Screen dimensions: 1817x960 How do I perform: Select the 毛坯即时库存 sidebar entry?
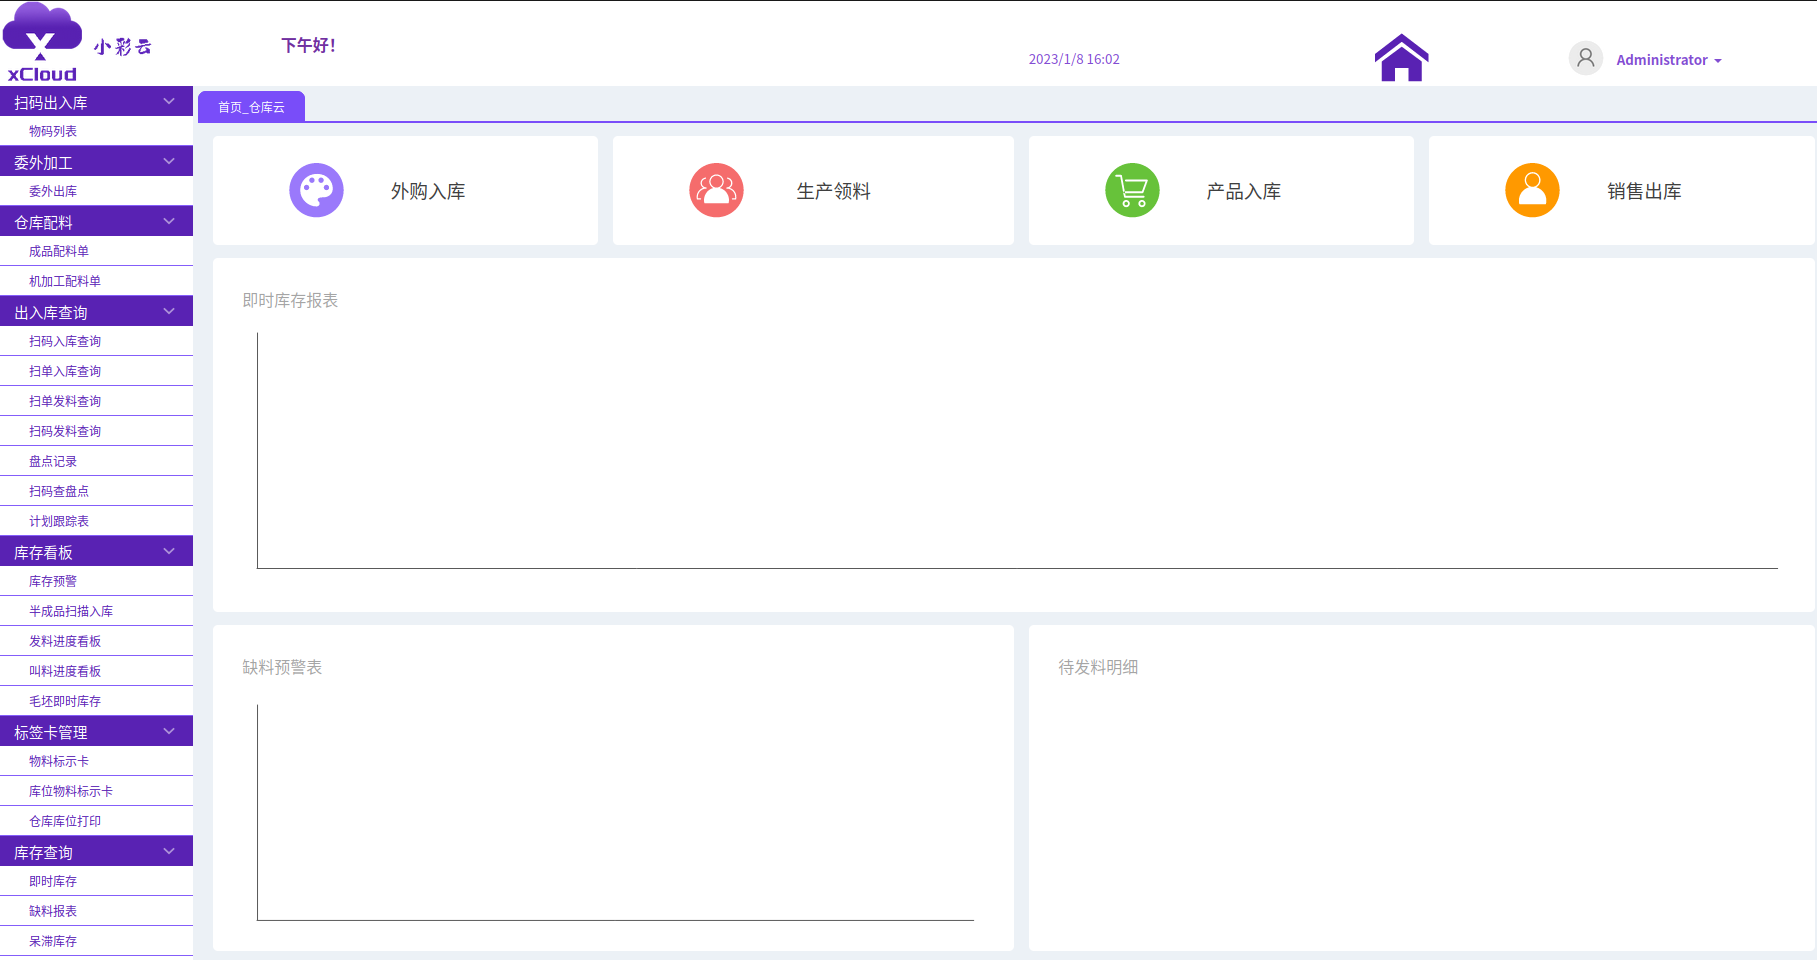click(96, 701)
